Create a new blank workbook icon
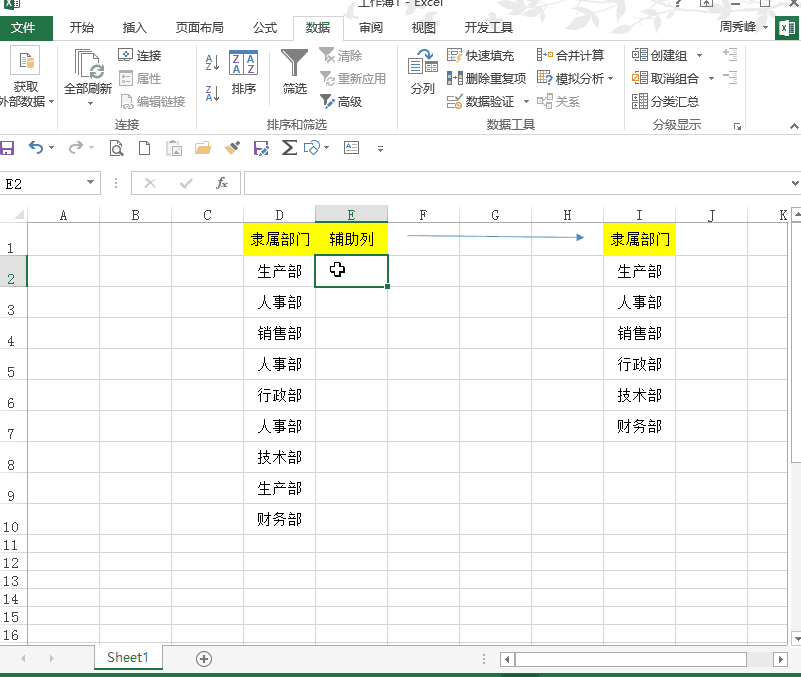Viewport: 801px width, 677px height. (x=145, y=148)
